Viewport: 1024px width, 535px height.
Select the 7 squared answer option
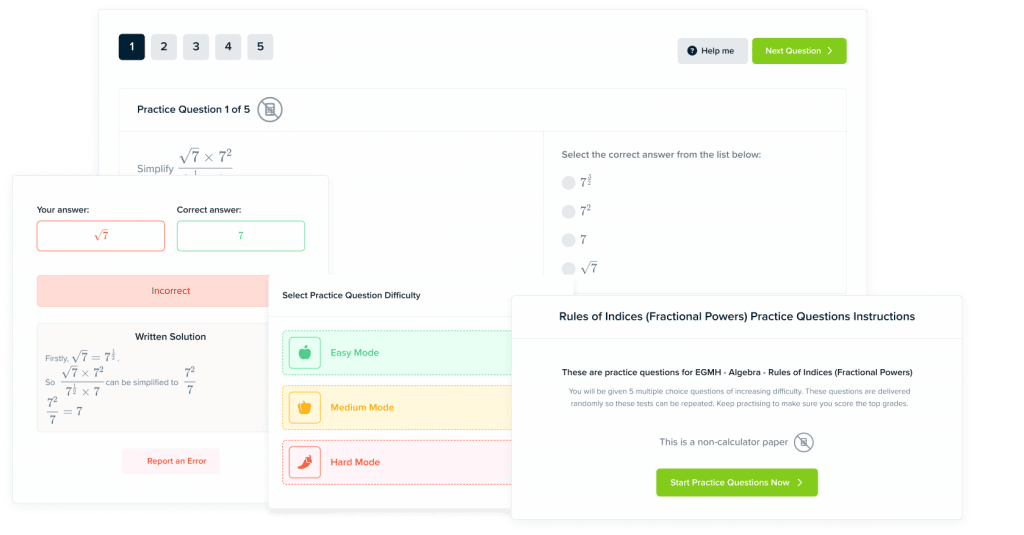coord(569,212)
